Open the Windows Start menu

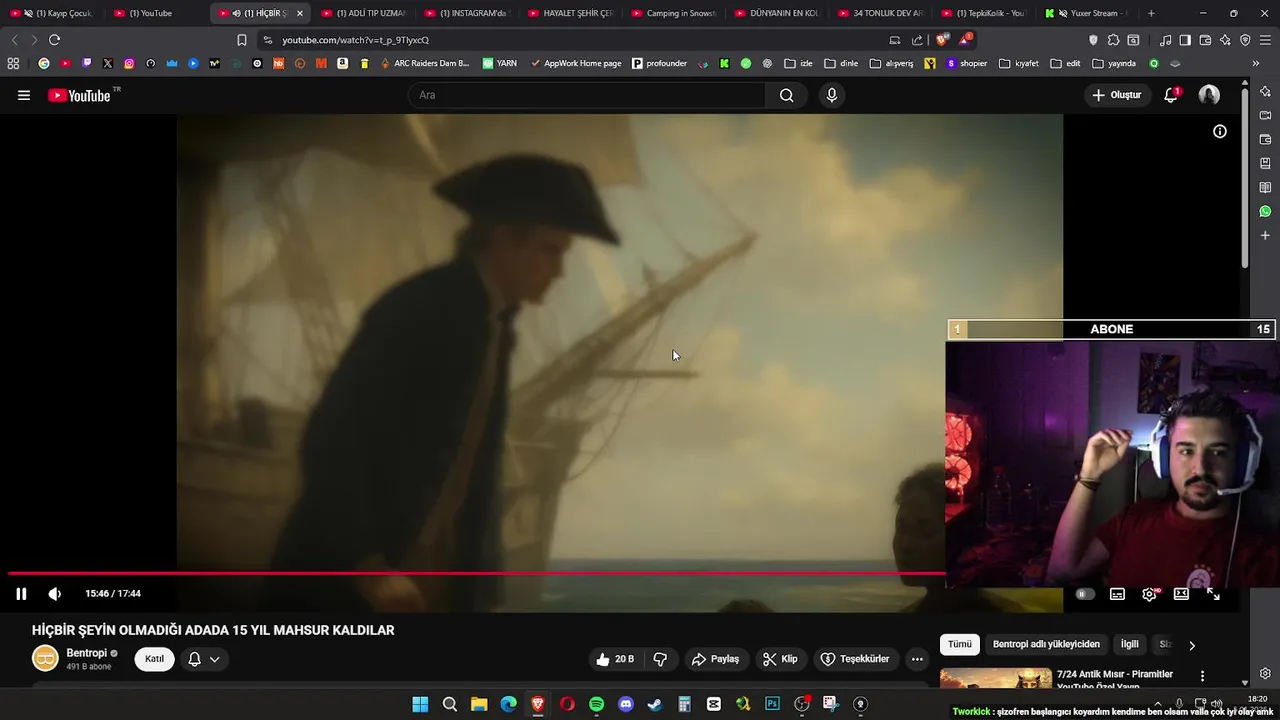(420, 704)
